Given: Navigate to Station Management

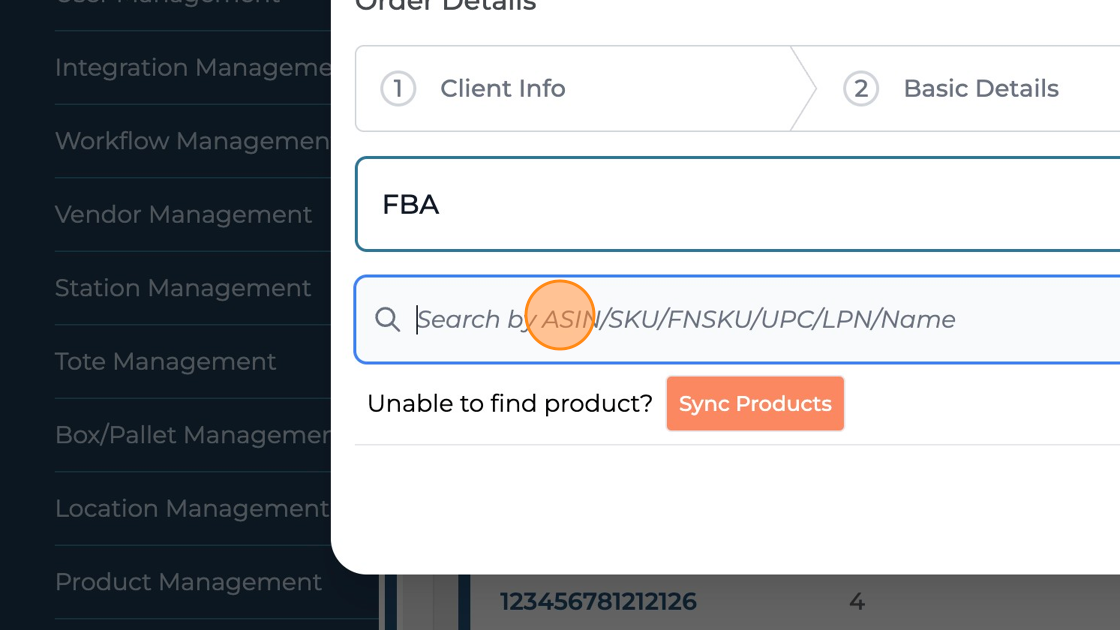Looking at the screenshot, I should pos(183,288).
